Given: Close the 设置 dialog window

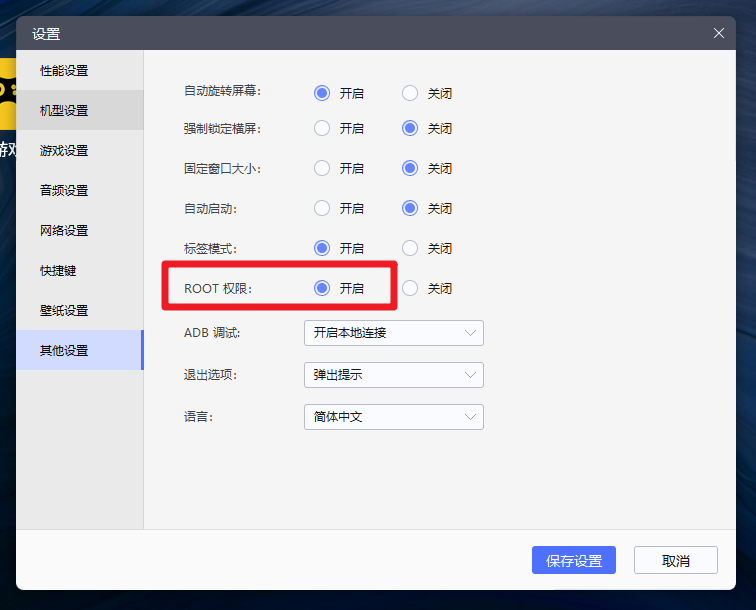Looking at the screenshot, I should (x=718, y=33).
